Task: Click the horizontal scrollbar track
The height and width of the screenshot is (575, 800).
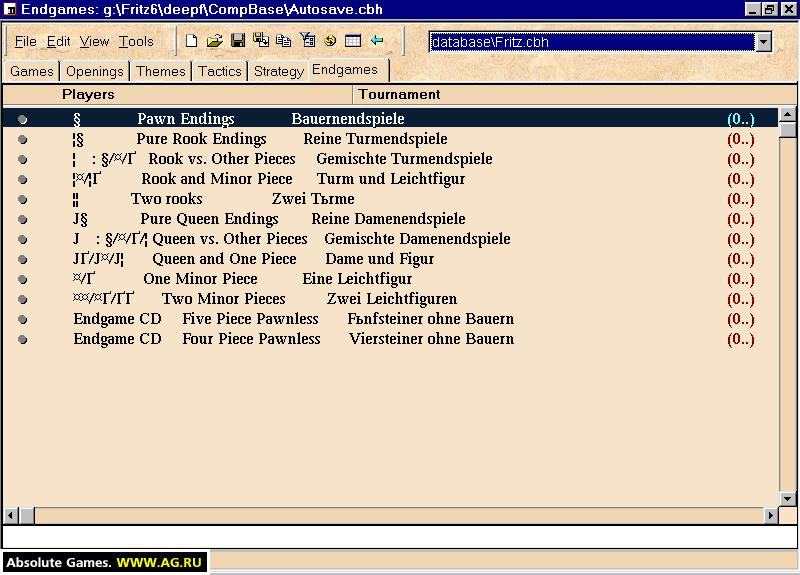Action: pos(399,515)
